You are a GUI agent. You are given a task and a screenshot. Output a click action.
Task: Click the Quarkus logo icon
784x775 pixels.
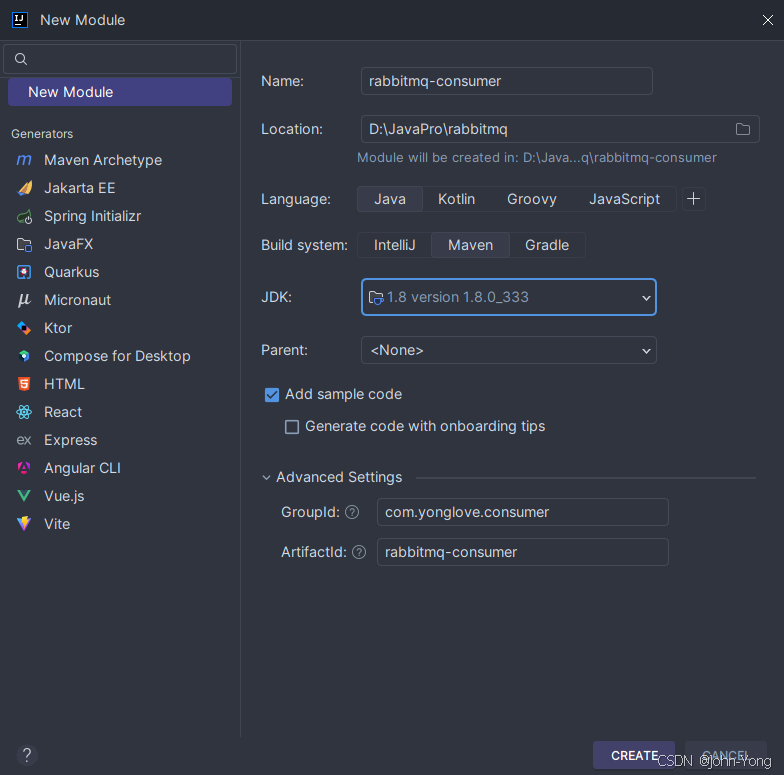tap(24, 272)
